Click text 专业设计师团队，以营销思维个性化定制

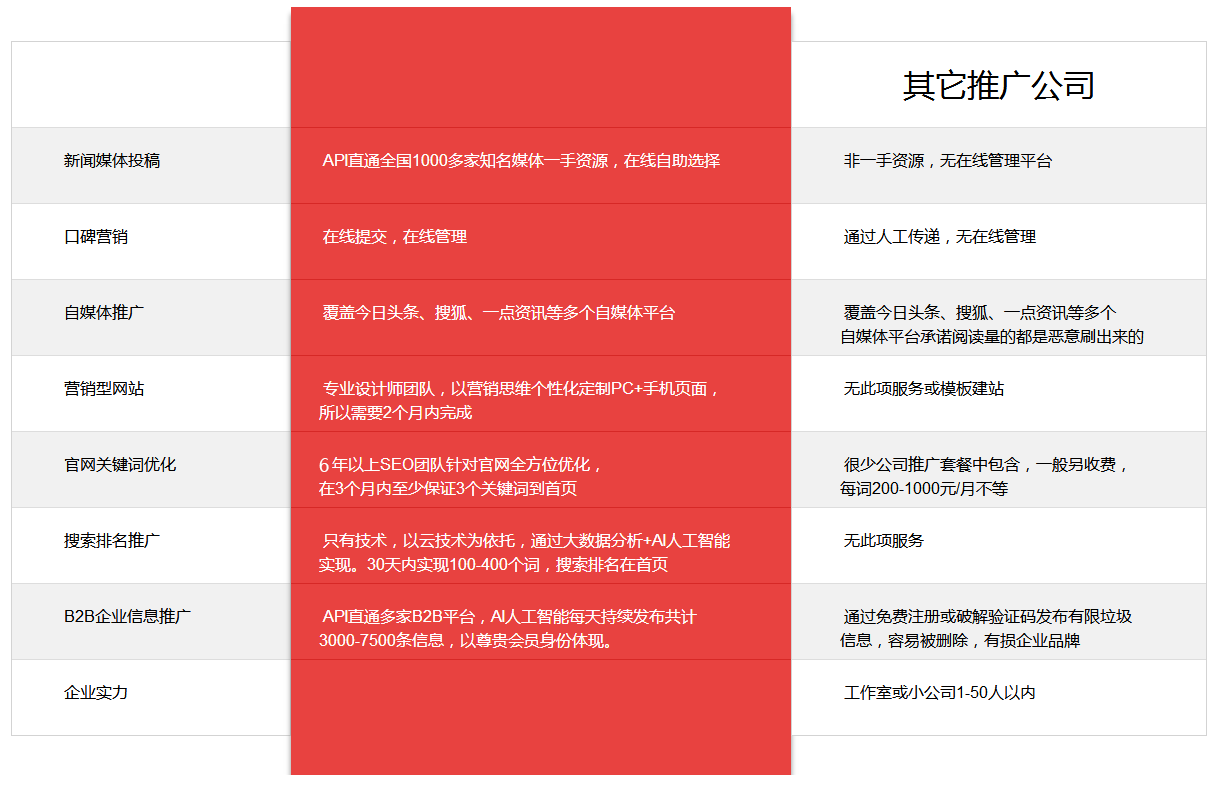tap(467, 389)
